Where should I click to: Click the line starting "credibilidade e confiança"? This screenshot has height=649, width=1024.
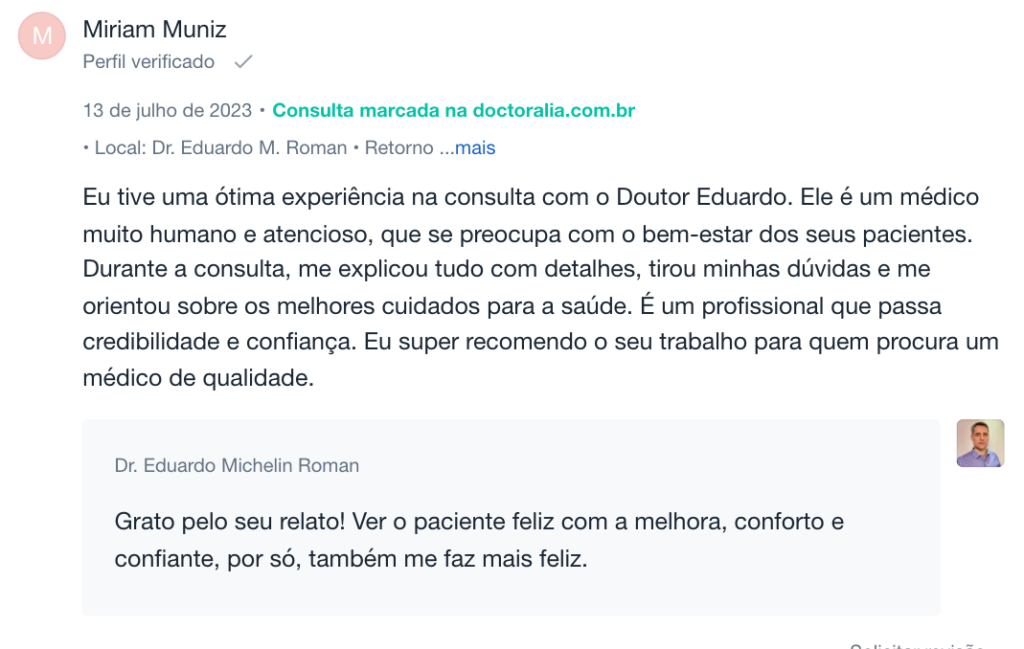coord(541,342)
